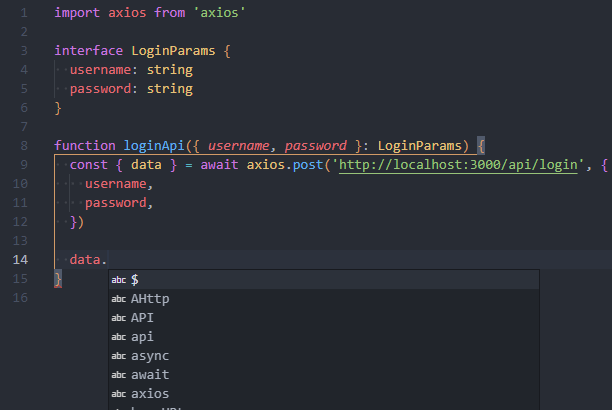
Task: Click the 'LoginParams' type annotation on line 8
Action: point(420,146)
